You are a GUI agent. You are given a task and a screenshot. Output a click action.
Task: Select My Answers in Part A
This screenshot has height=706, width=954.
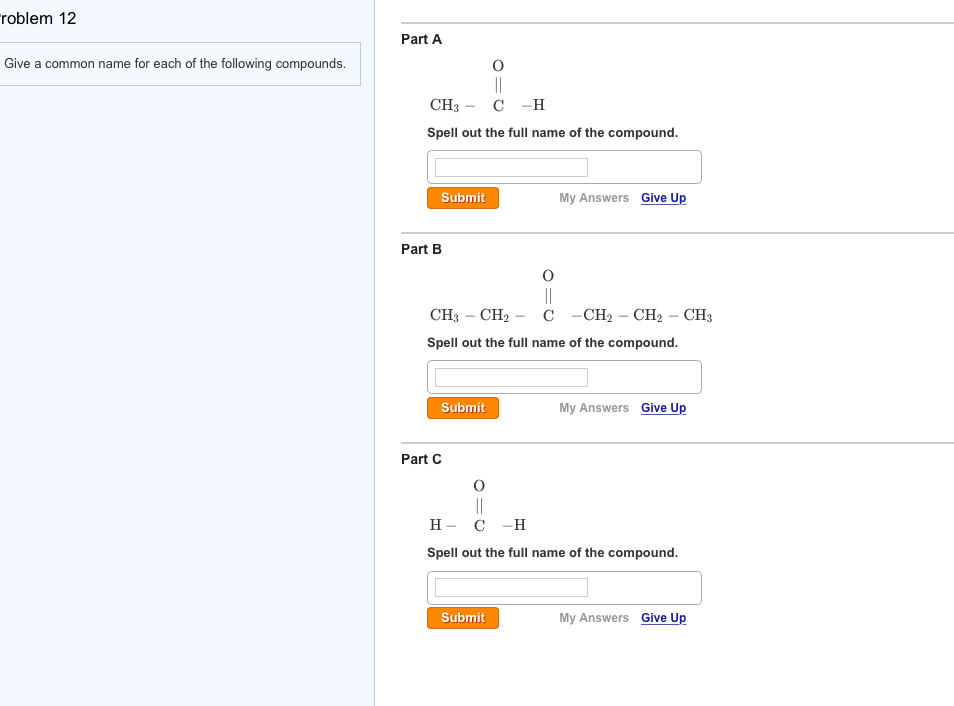tap(593, 197)
